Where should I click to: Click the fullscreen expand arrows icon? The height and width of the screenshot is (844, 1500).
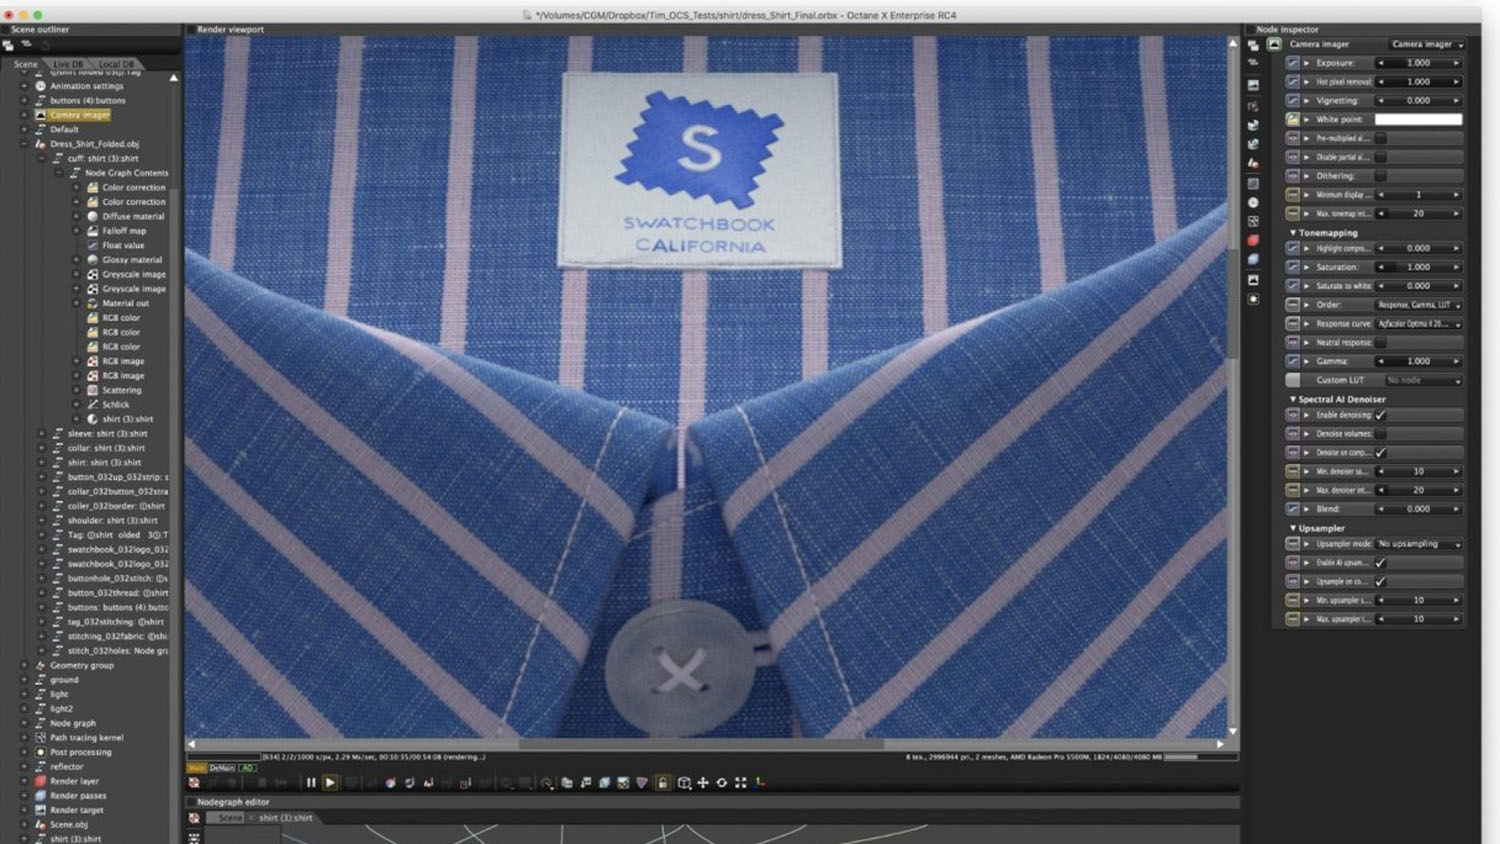click(x=741, y=783)
